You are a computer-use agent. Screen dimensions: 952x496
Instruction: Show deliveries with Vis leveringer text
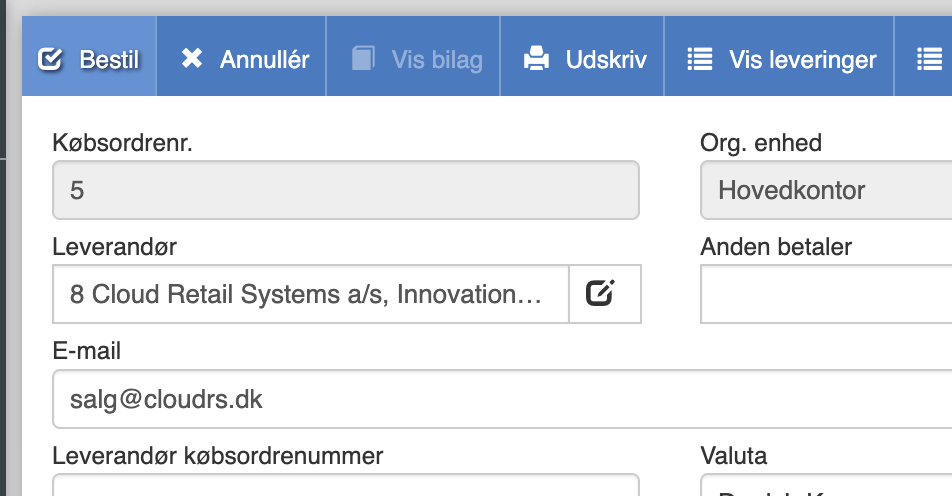802,59
